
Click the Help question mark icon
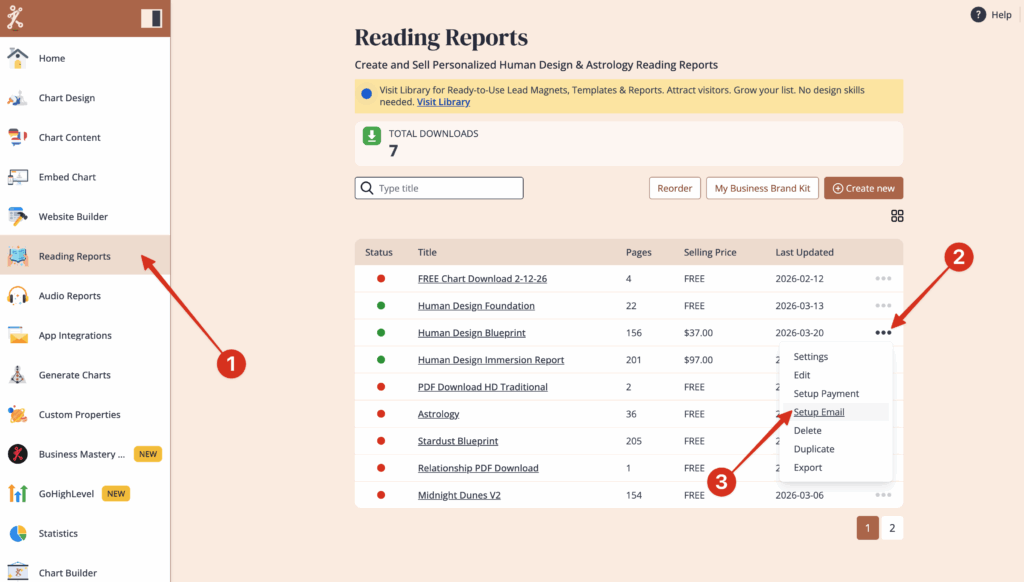(978, 15)
